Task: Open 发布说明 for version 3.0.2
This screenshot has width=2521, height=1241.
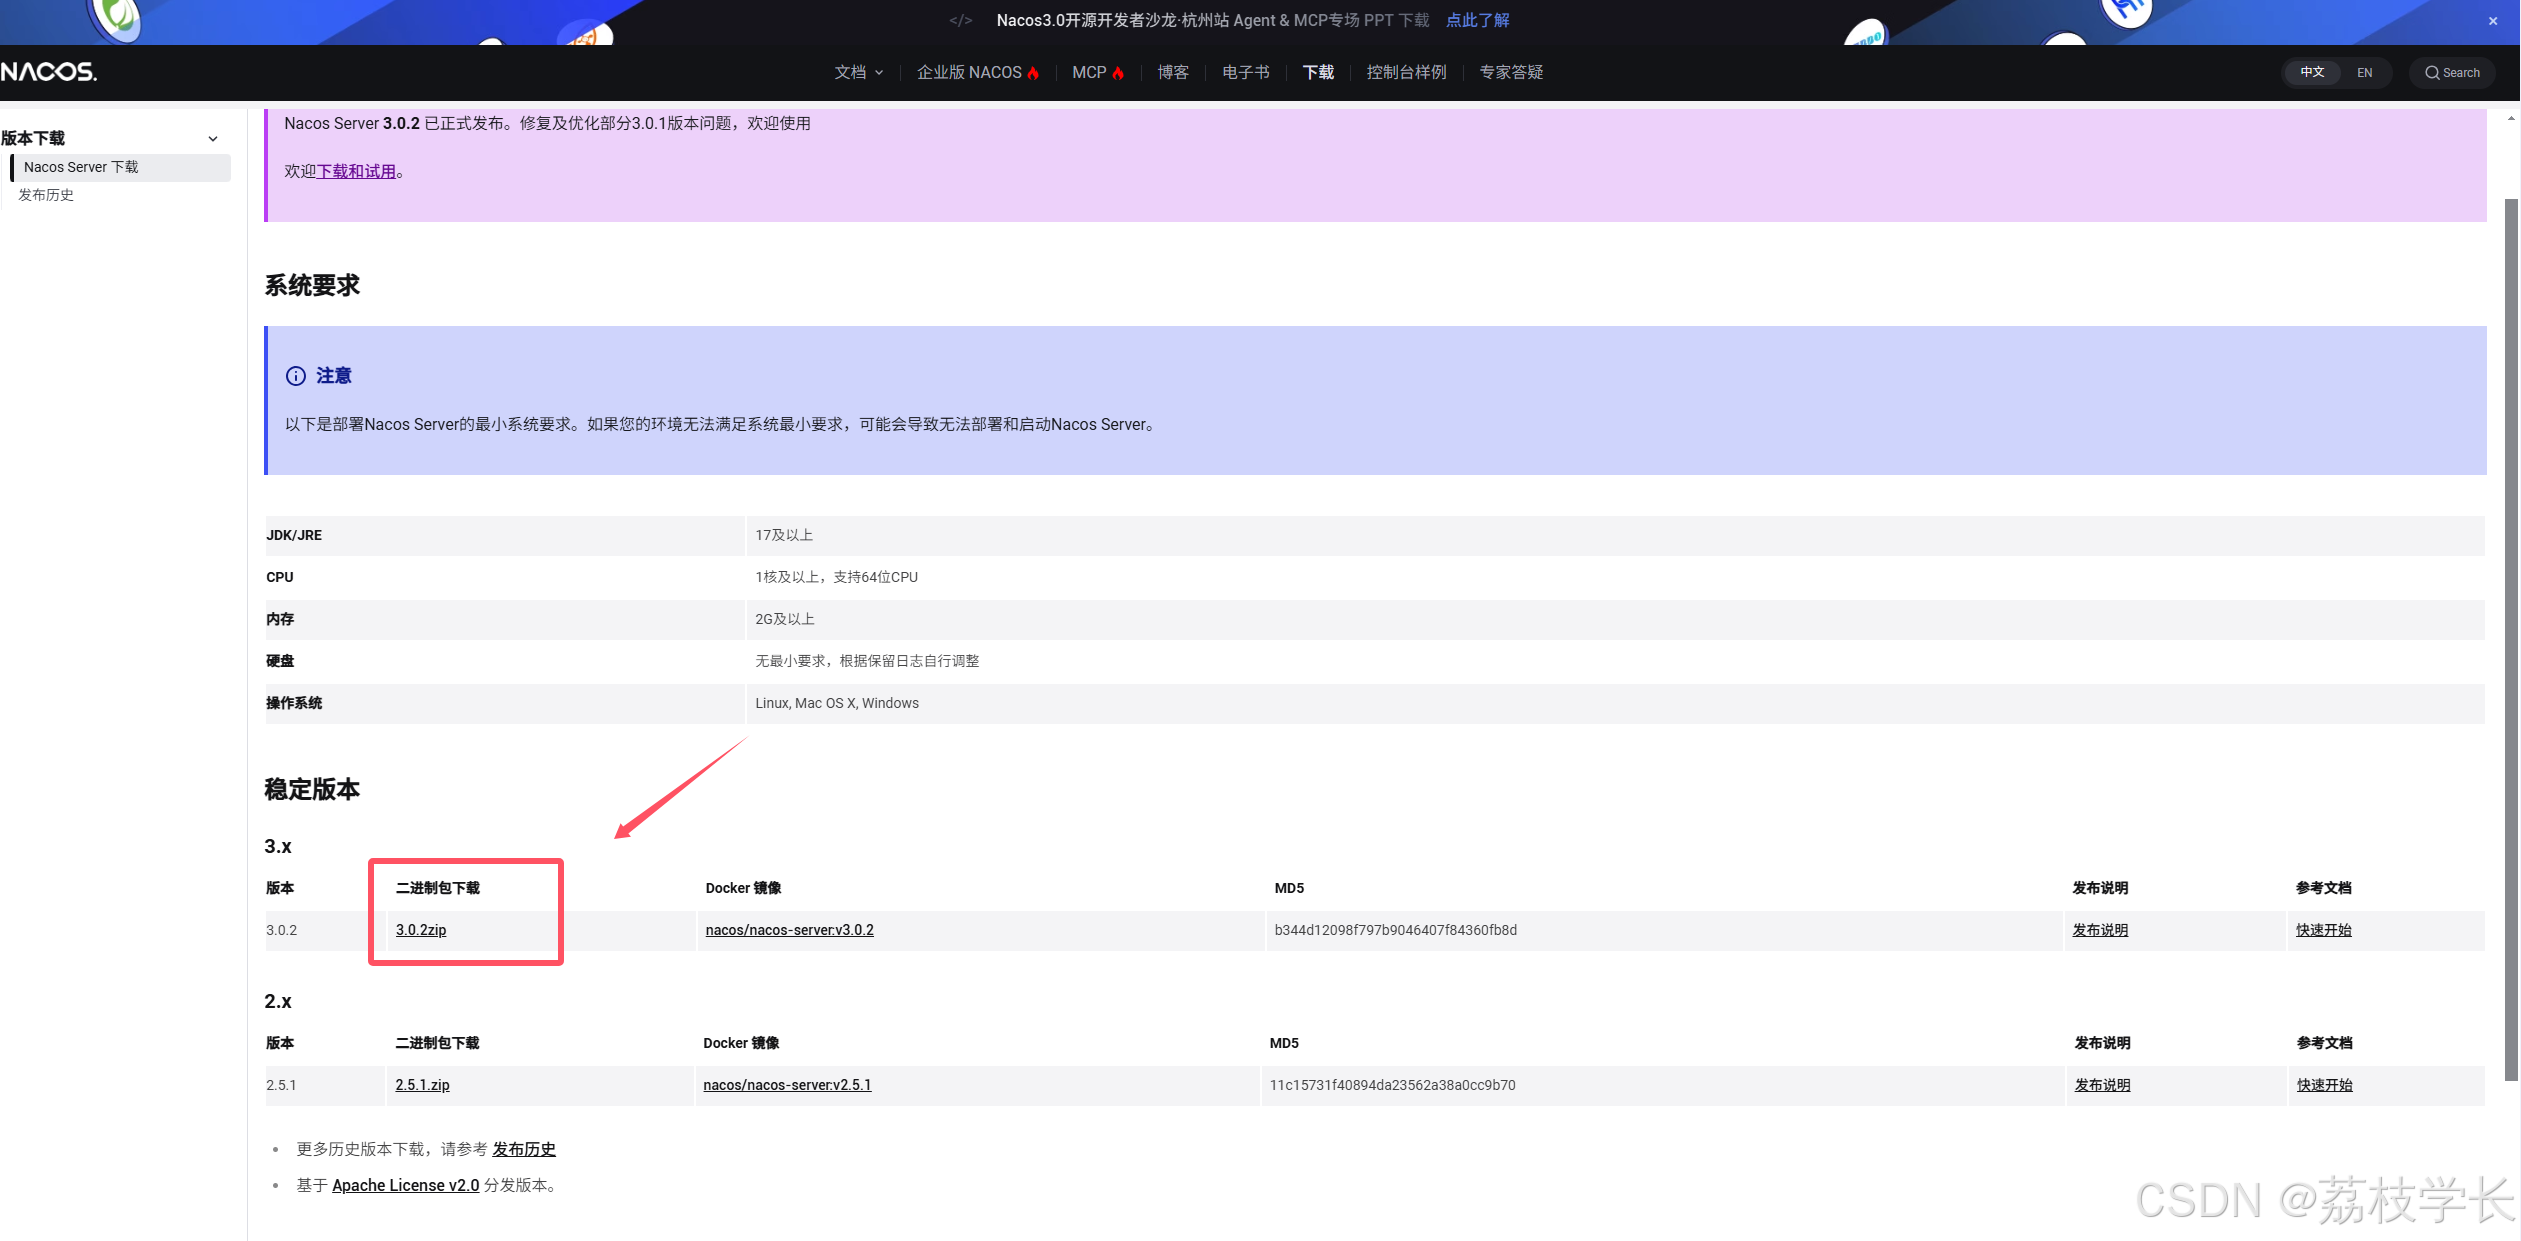Action: [x=2100, y=930]
